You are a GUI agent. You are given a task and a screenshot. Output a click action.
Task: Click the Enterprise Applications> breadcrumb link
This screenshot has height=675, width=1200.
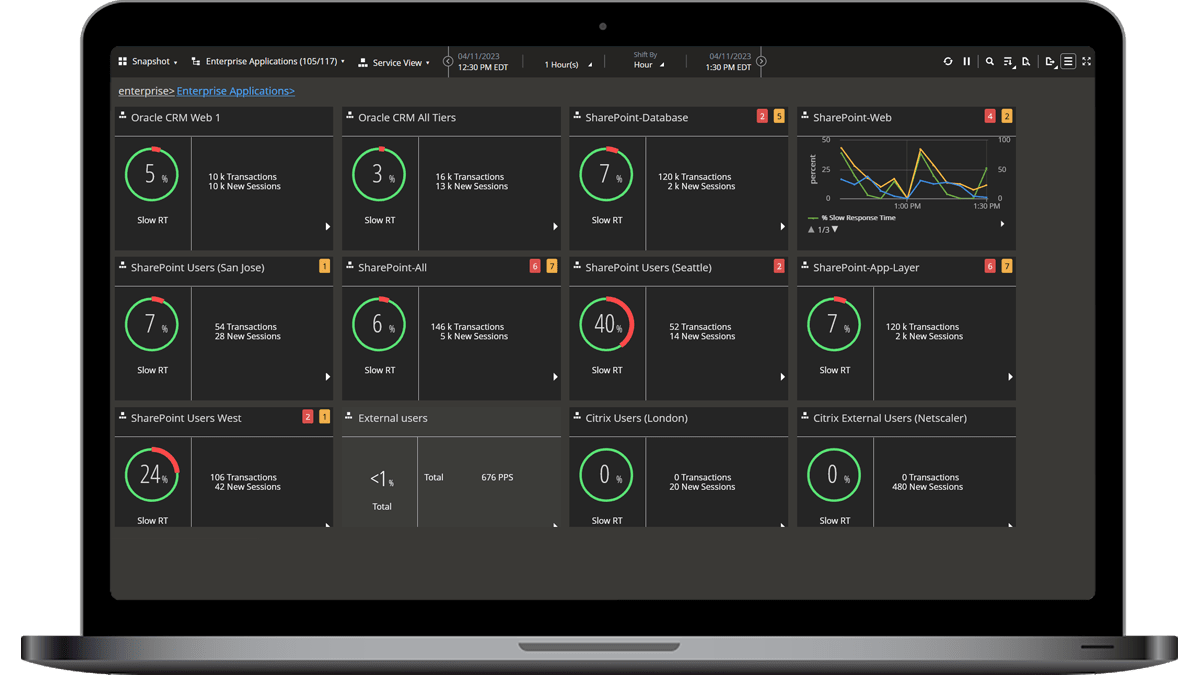click(236, 91)
